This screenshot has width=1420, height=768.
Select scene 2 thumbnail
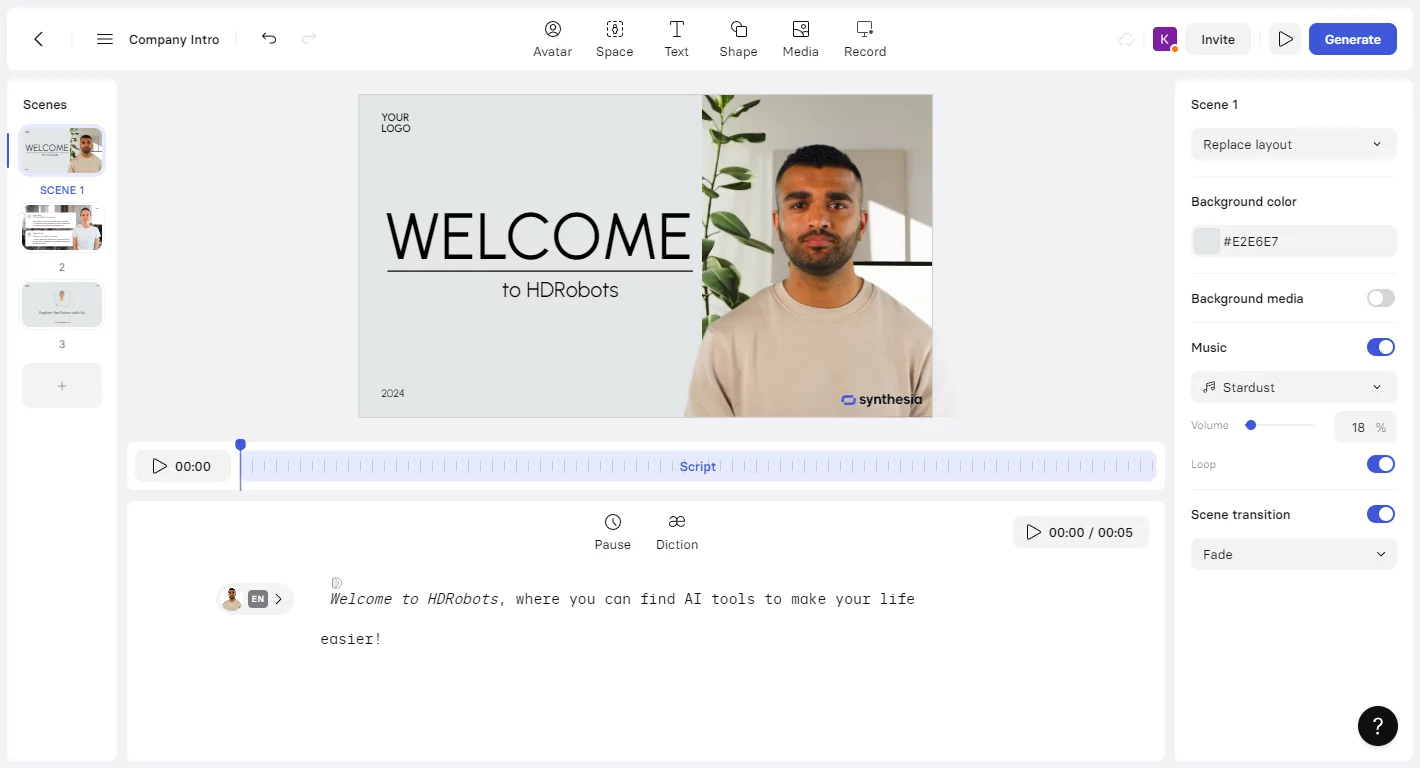tap(62, 228)
